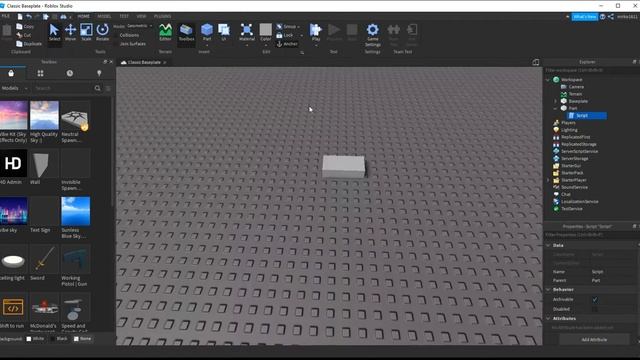This screenshot has height=360, width=640.
Task: Click the Add Attribute button
Action: click(594, 340)
